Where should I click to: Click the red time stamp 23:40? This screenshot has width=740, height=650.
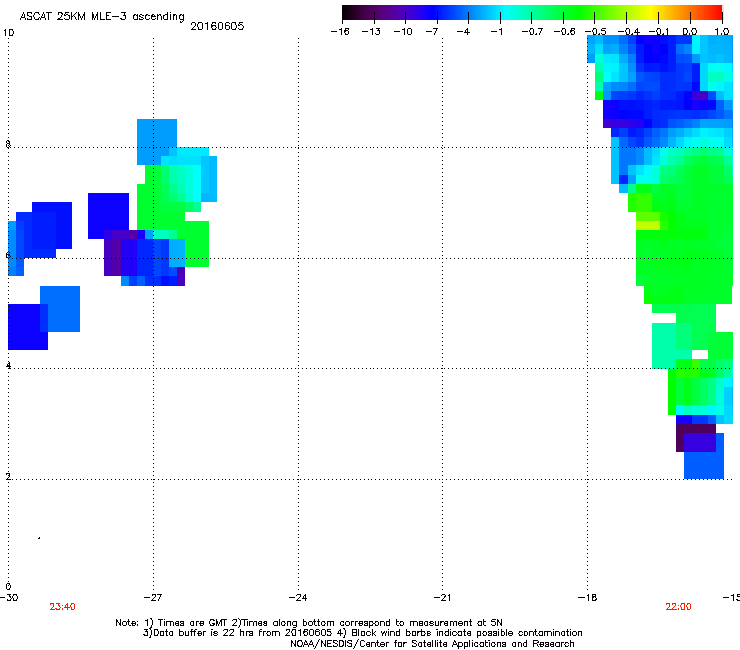click(62, 607)
